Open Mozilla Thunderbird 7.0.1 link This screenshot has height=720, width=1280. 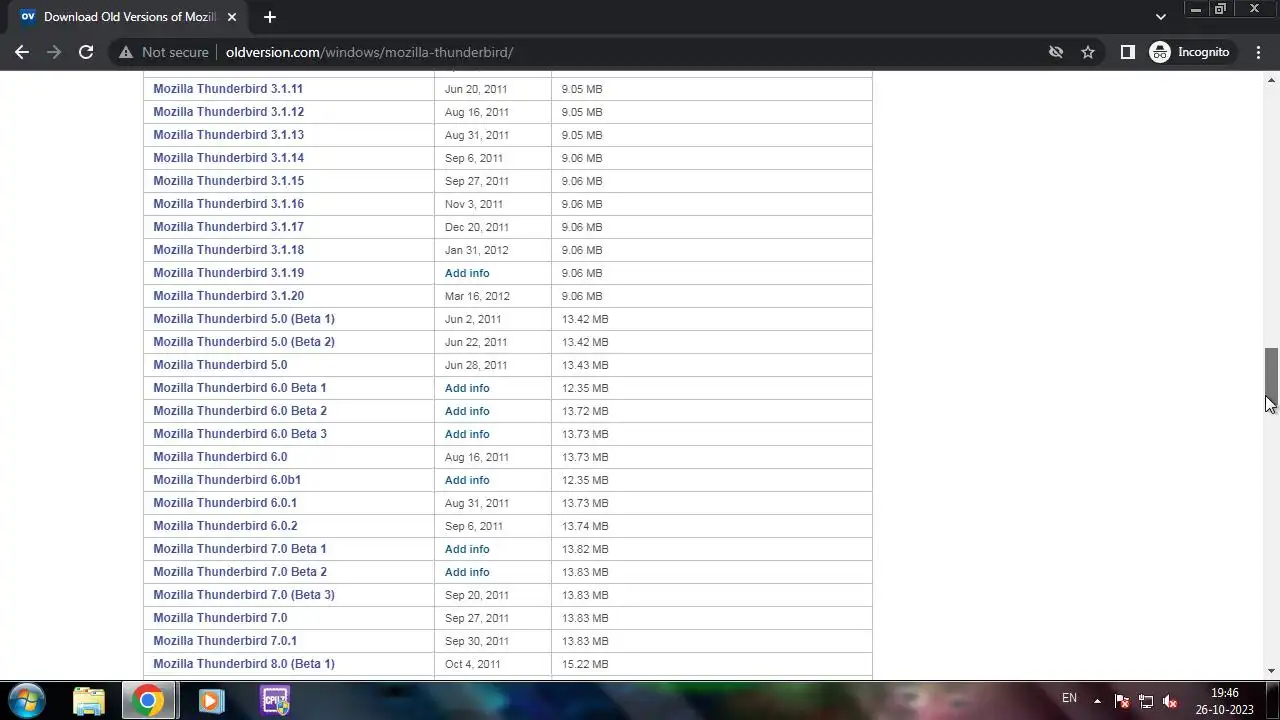tap(225, 641)
